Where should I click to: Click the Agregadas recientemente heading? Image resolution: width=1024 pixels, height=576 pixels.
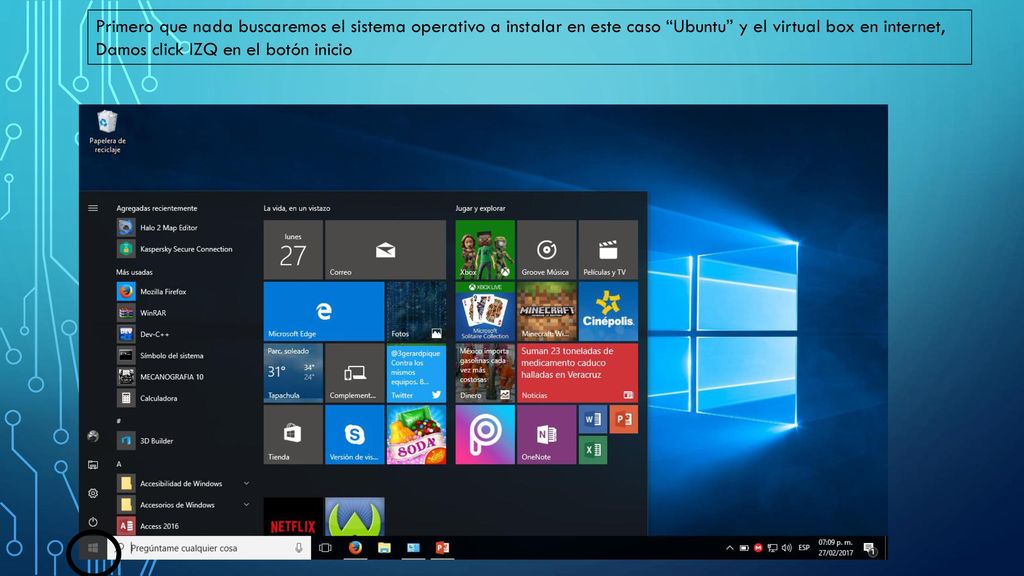[x=157, y=208]
